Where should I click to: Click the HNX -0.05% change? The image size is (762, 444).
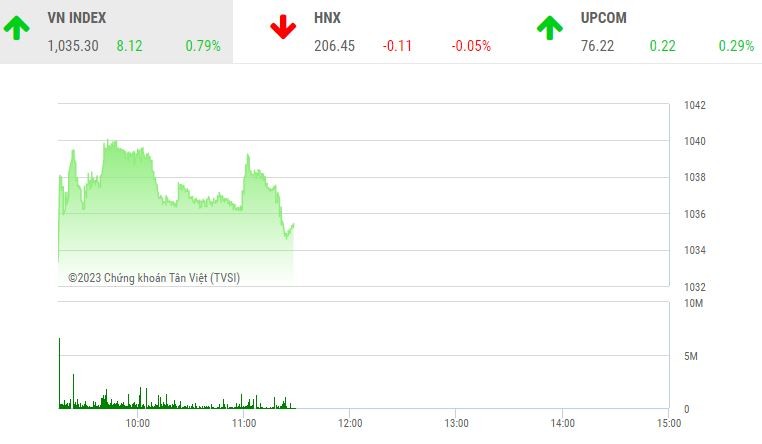471,45
